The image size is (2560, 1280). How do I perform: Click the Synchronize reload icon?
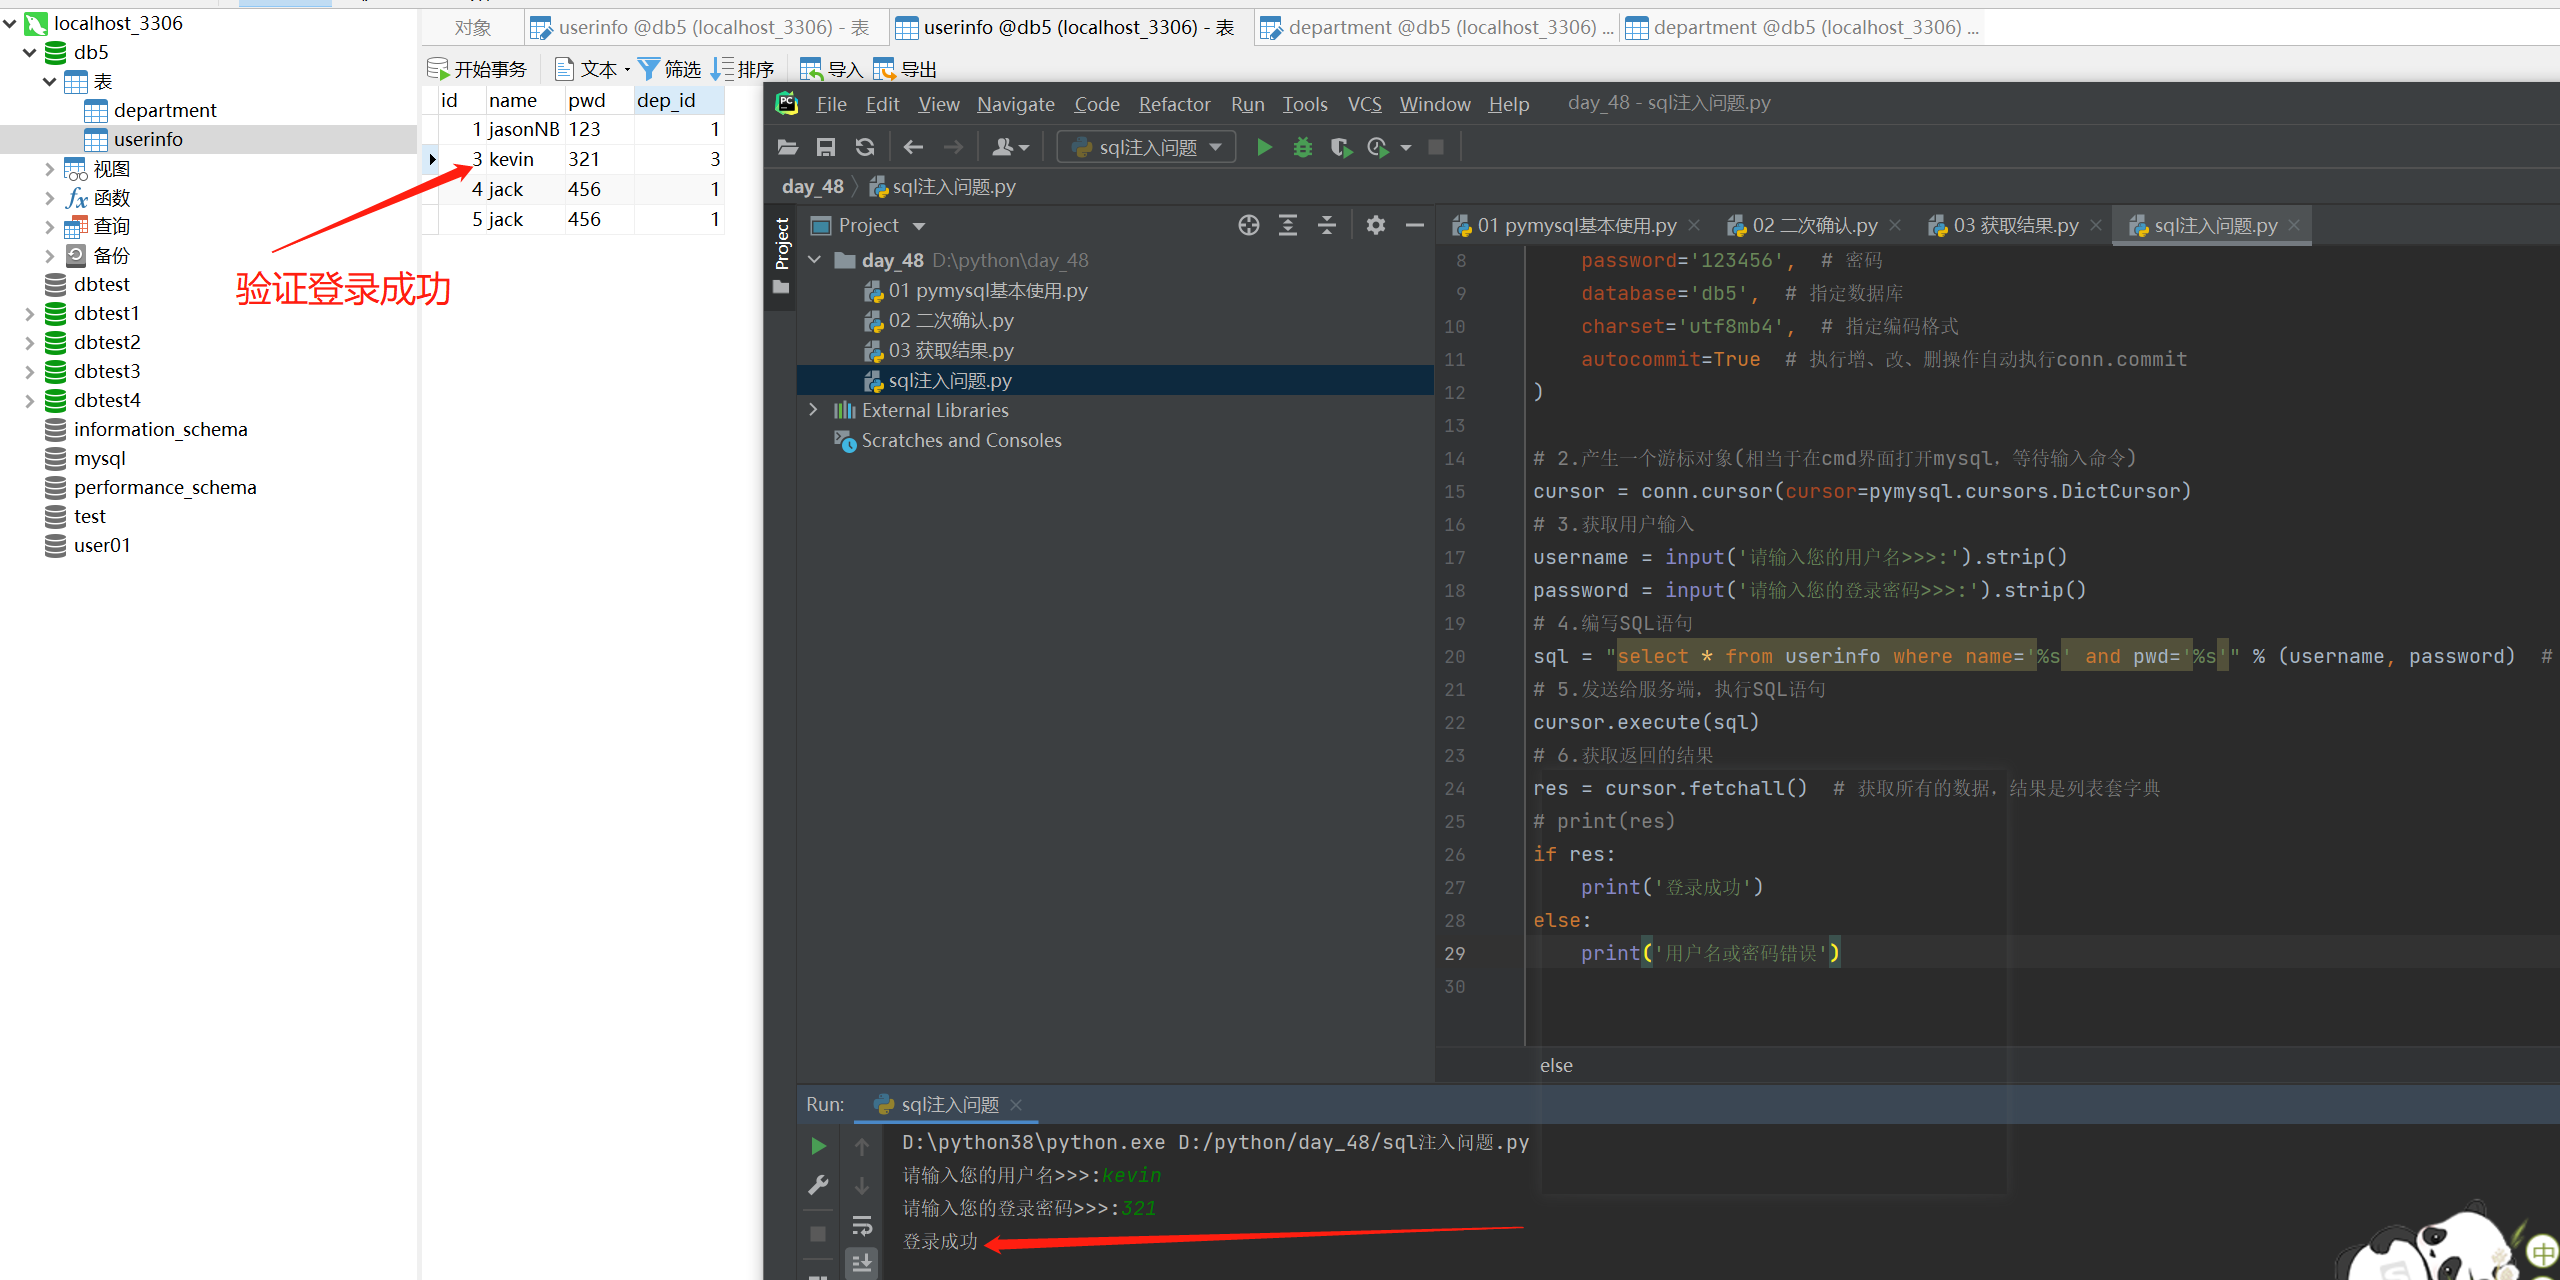865,148
